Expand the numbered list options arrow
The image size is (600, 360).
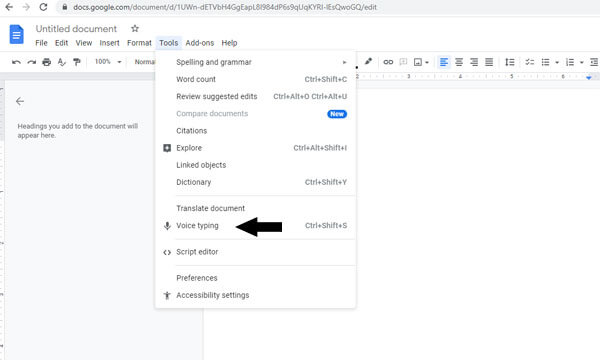point(582,62)
